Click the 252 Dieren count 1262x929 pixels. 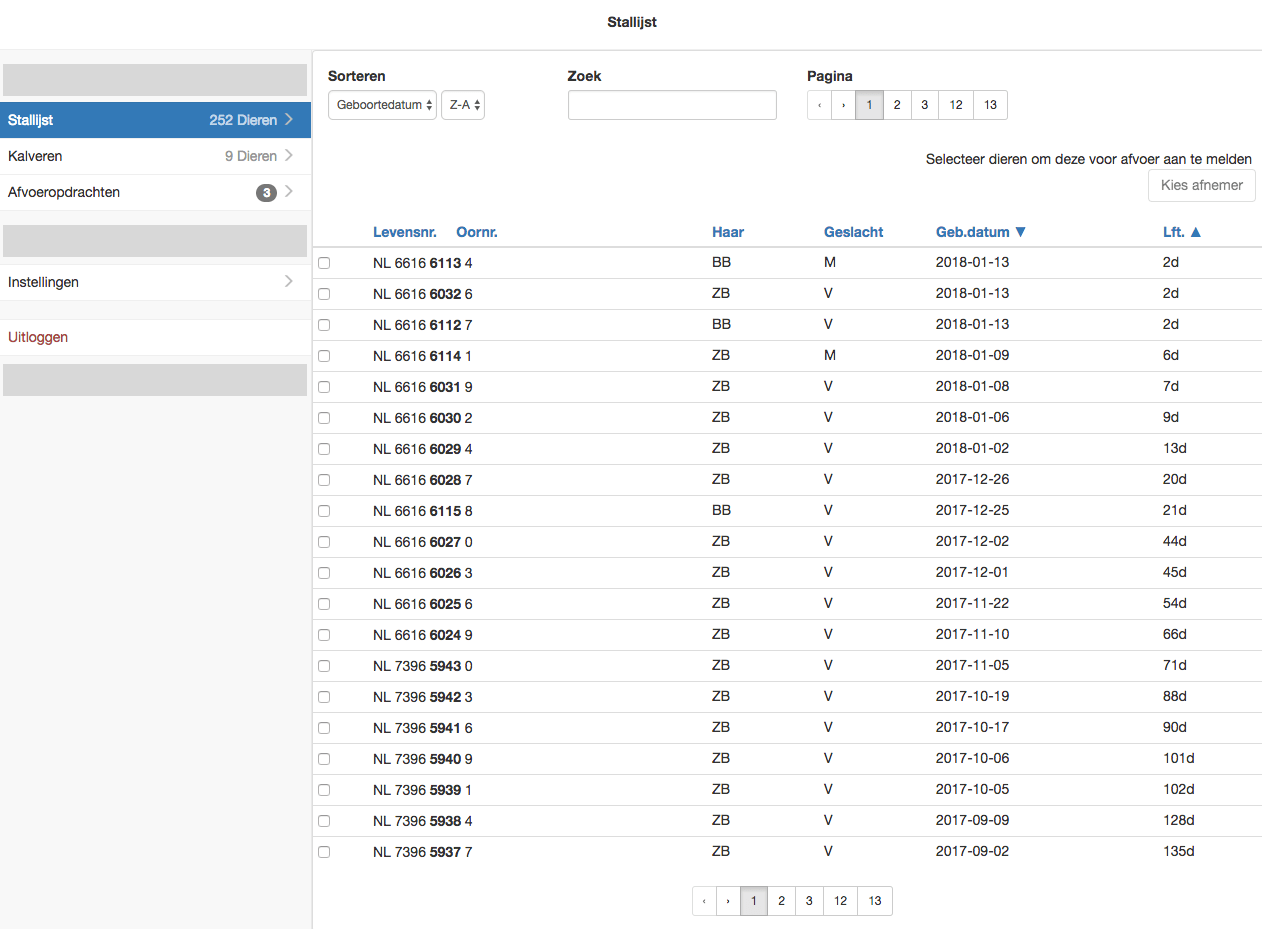point(243,120)
